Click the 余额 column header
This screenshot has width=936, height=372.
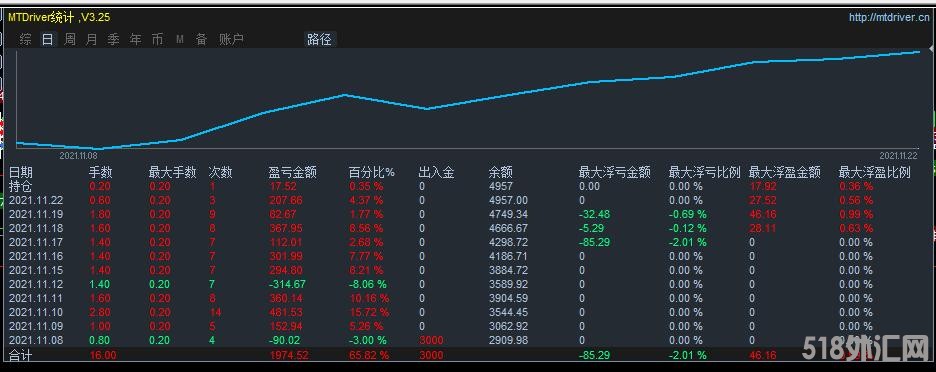tap(500, 173)
